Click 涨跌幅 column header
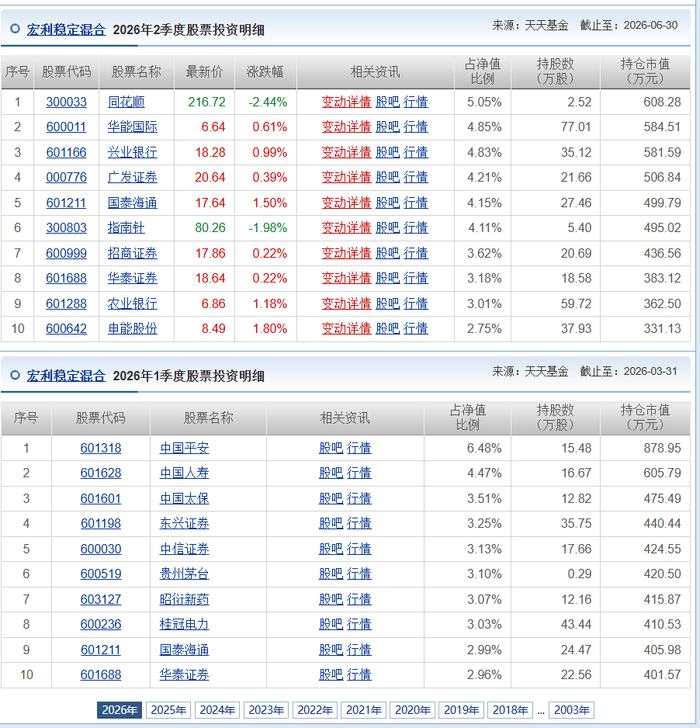 265,72
